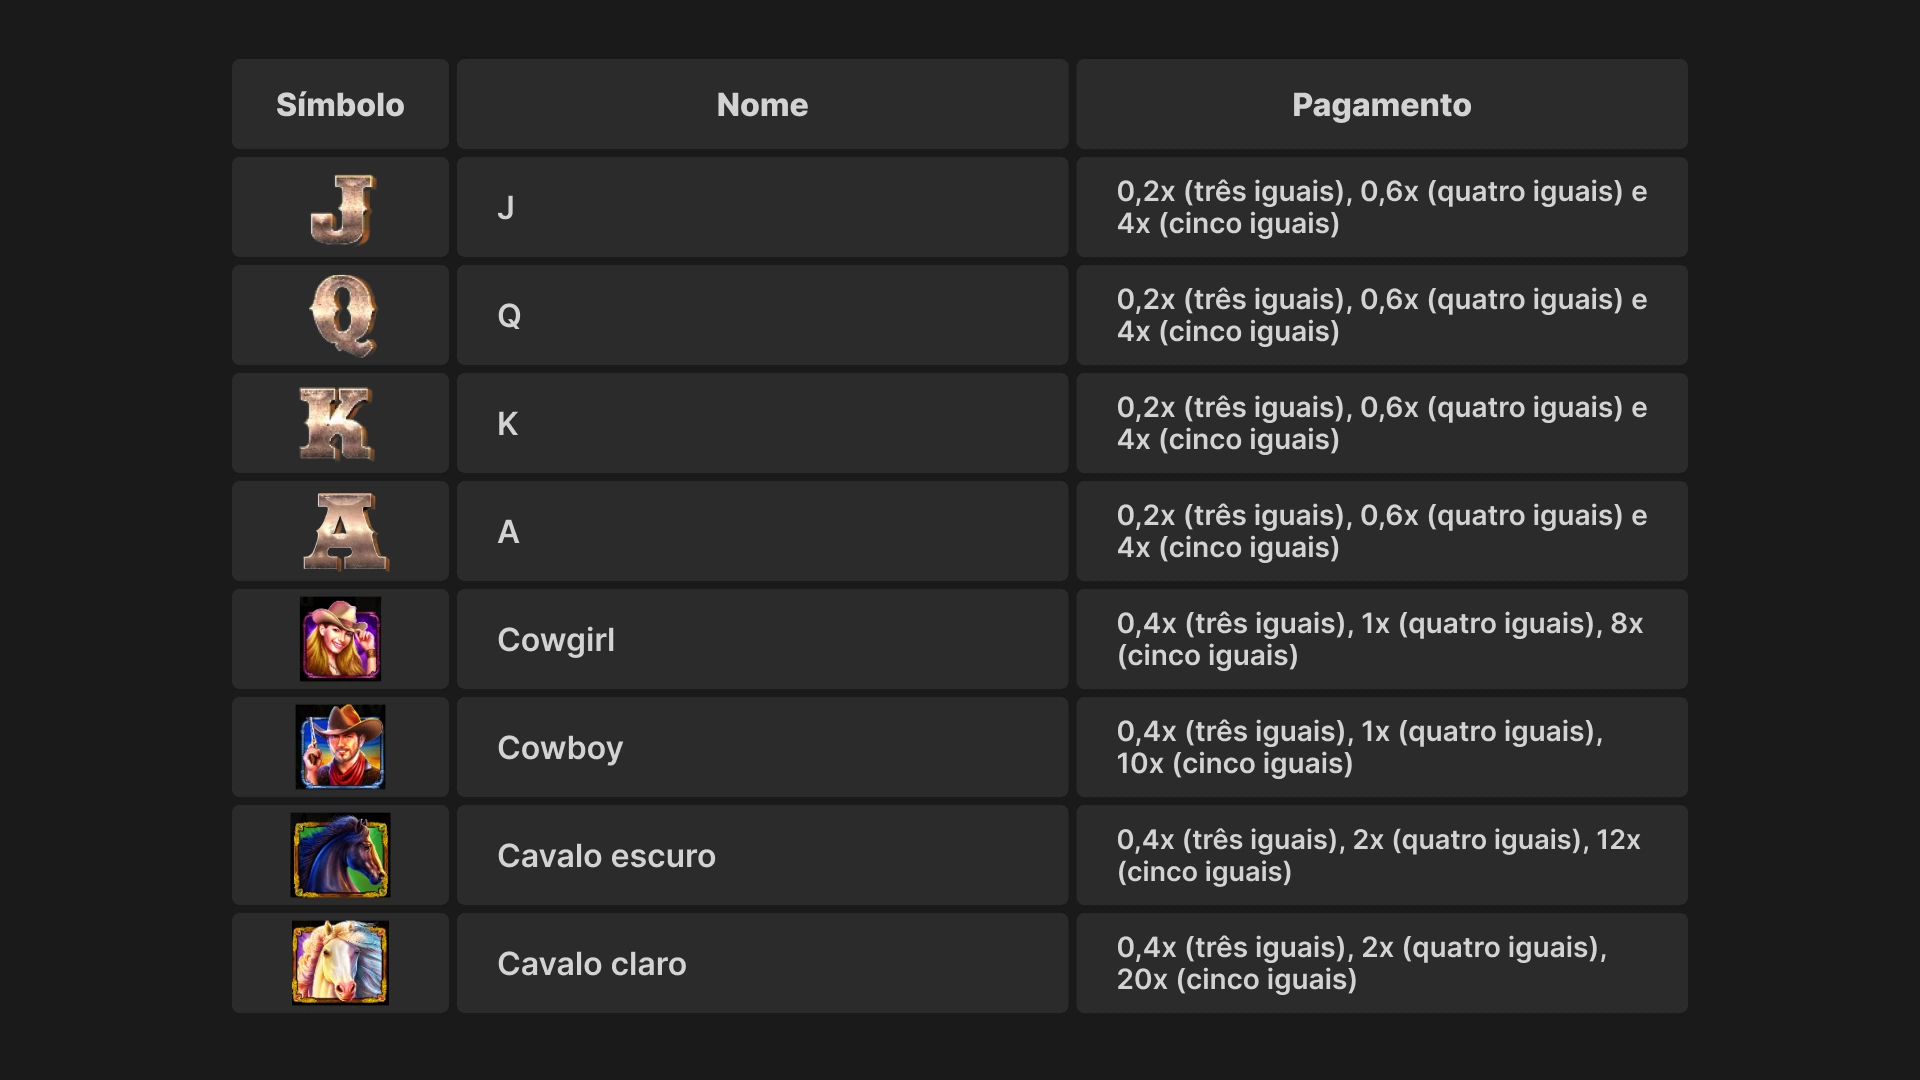Select the Cowboy symbol image
Viewport: 1920px width, 1080px height.
[x=340, y=747]
